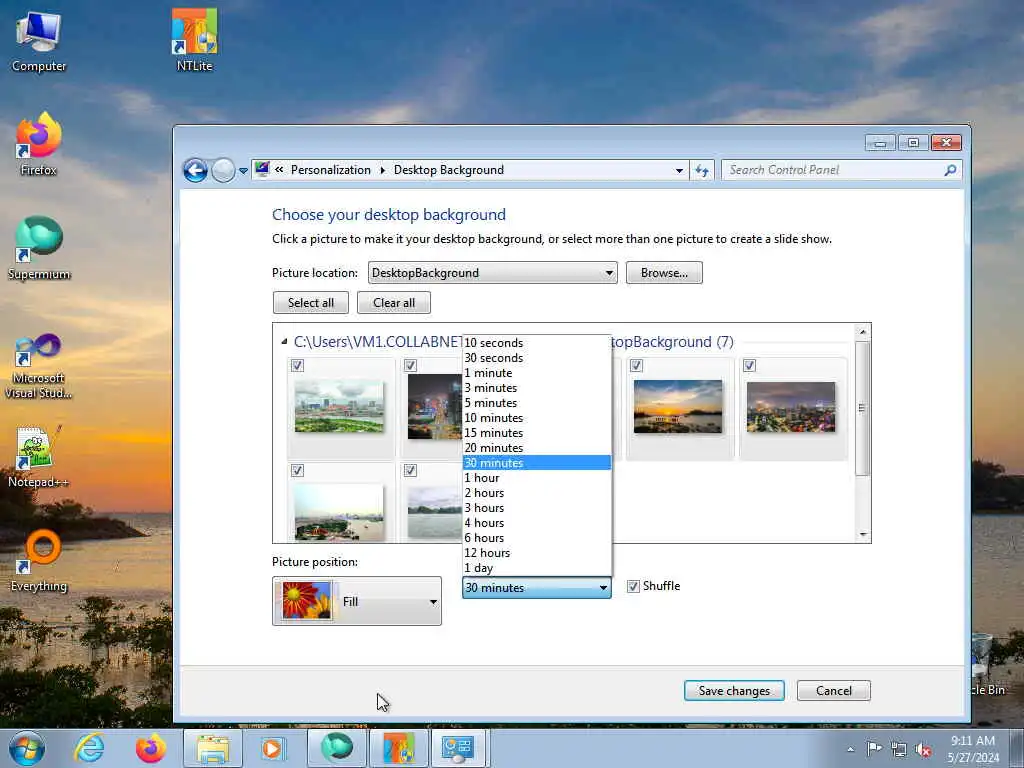
Task: Switch to Supermium in taskbar
Action: pos(336,748)
